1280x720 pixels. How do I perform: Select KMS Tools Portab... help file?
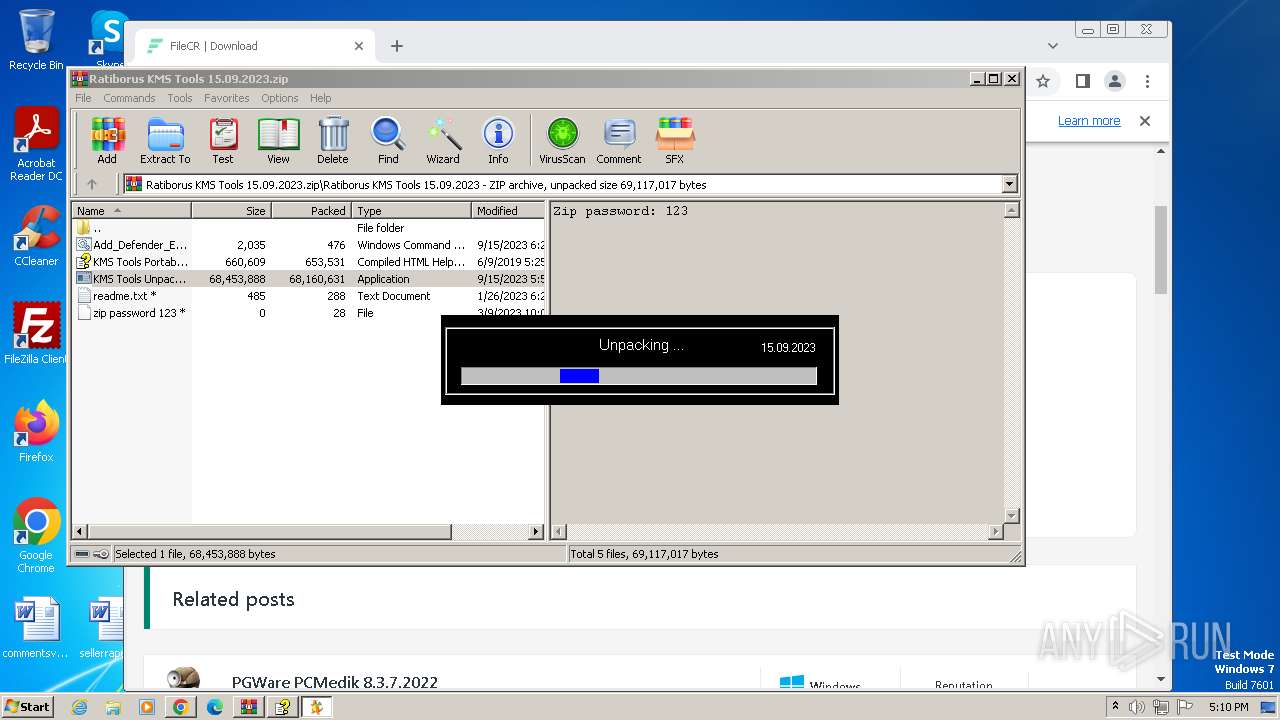(x=308, y=262)
